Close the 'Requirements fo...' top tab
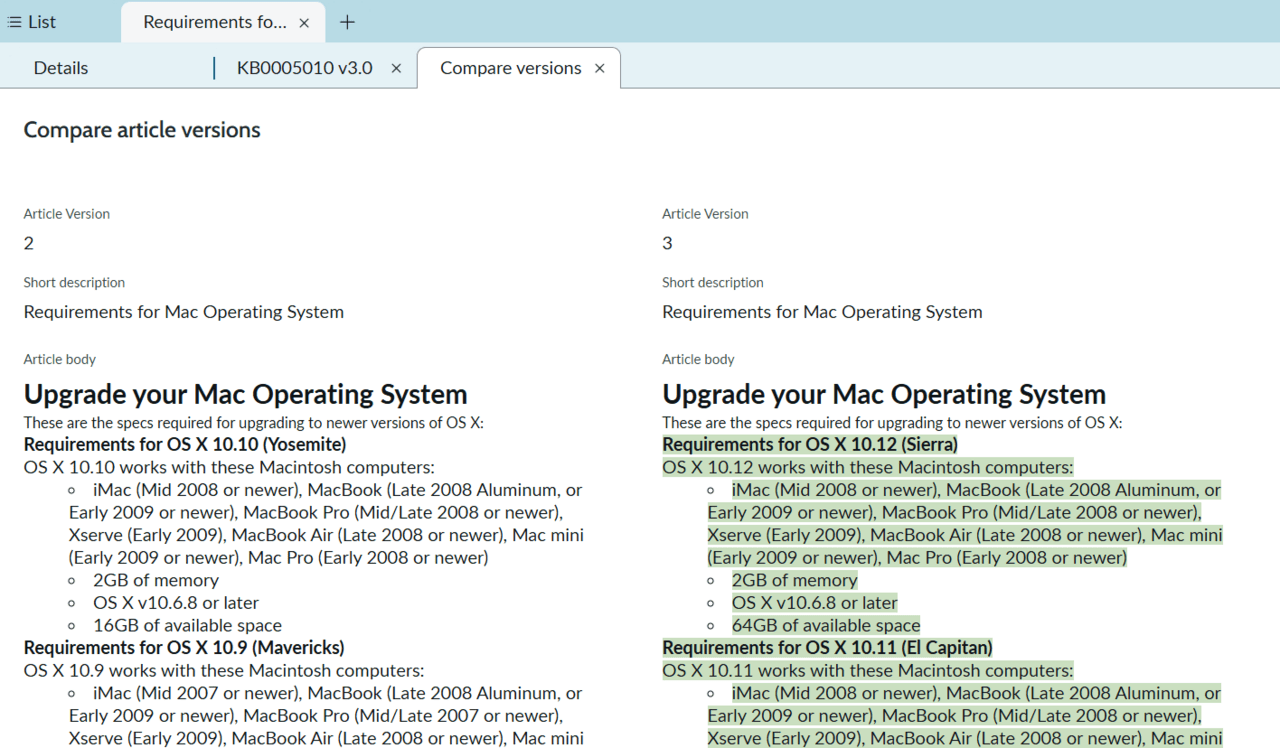This screenshot has height=748, width=1280. pyautogui.click(x=305, y=22)
